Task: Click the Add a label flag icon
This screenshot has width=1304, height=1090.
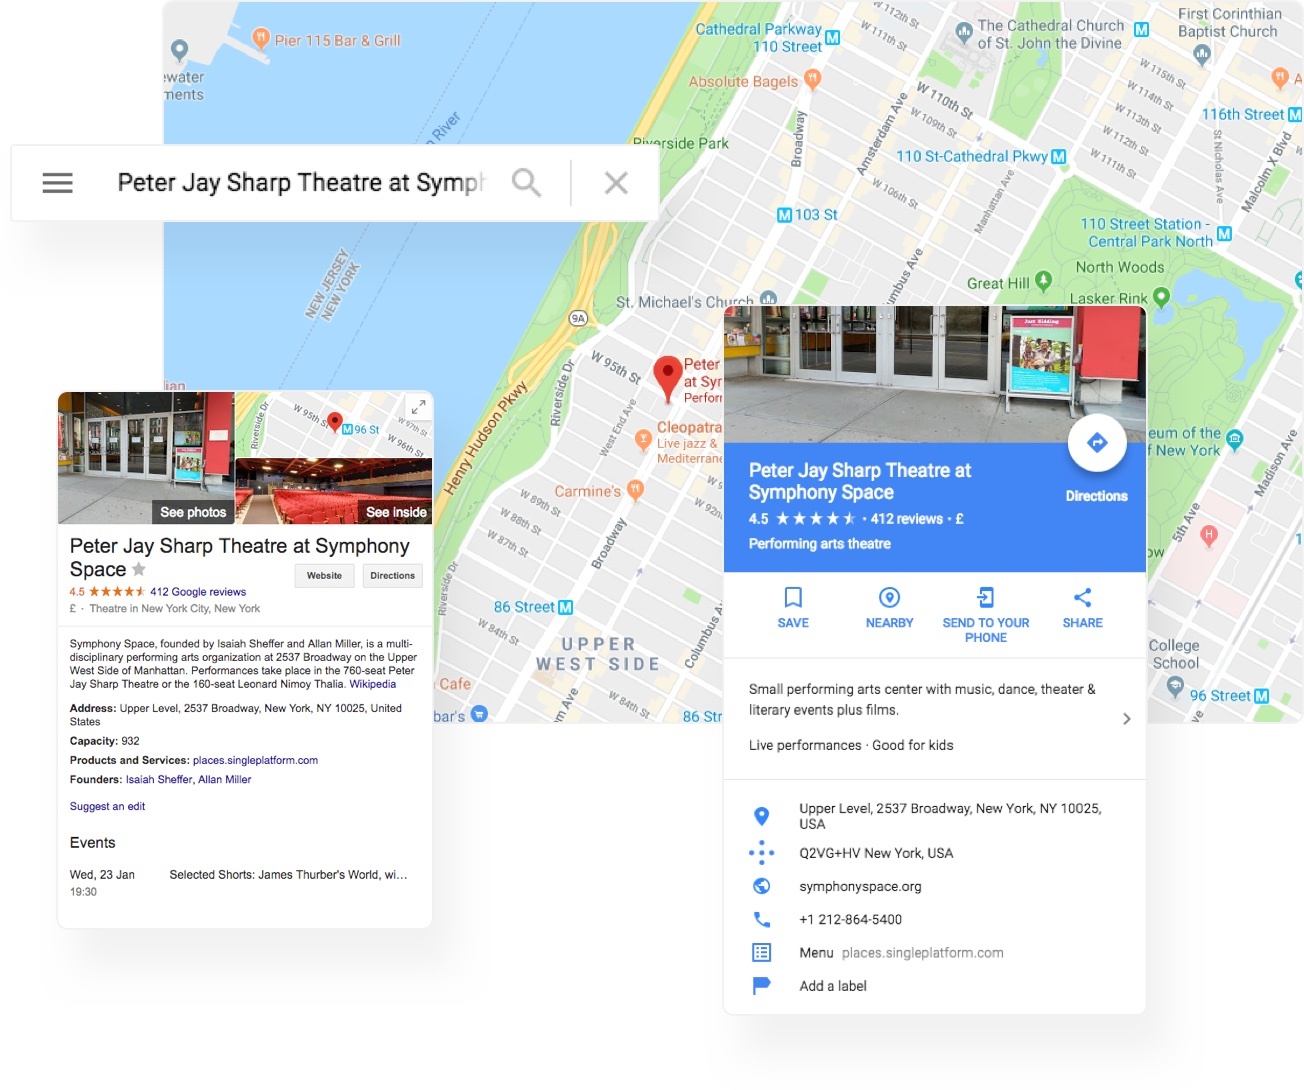Action: pos(761,986)
